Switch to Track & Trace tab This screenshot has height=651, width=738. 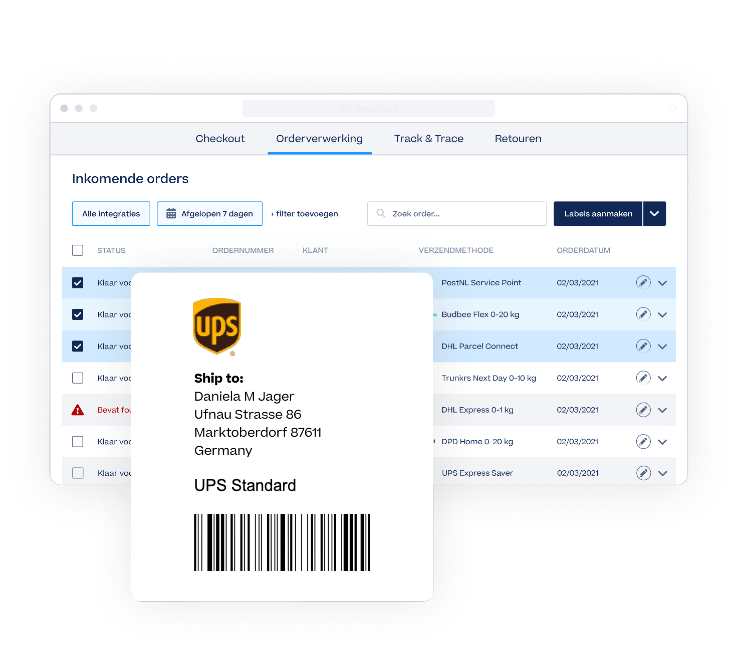click(429, 138)
